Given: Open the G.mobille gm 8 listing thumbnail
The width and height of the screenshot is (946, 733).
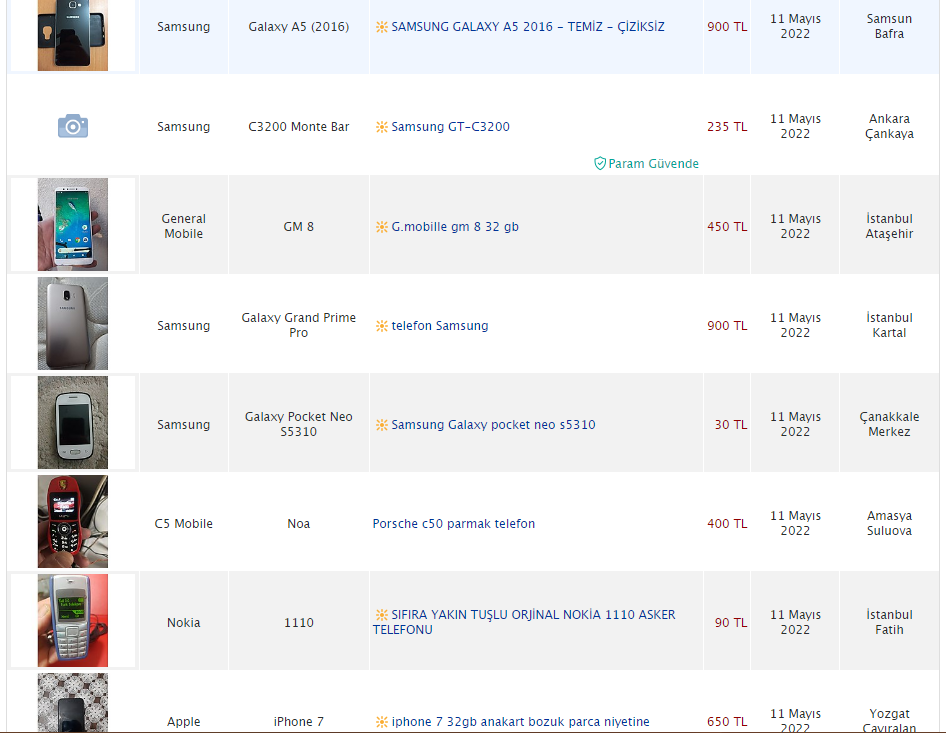Looking at the screenshot, I should pyautogui.click(x=72, y=224).
